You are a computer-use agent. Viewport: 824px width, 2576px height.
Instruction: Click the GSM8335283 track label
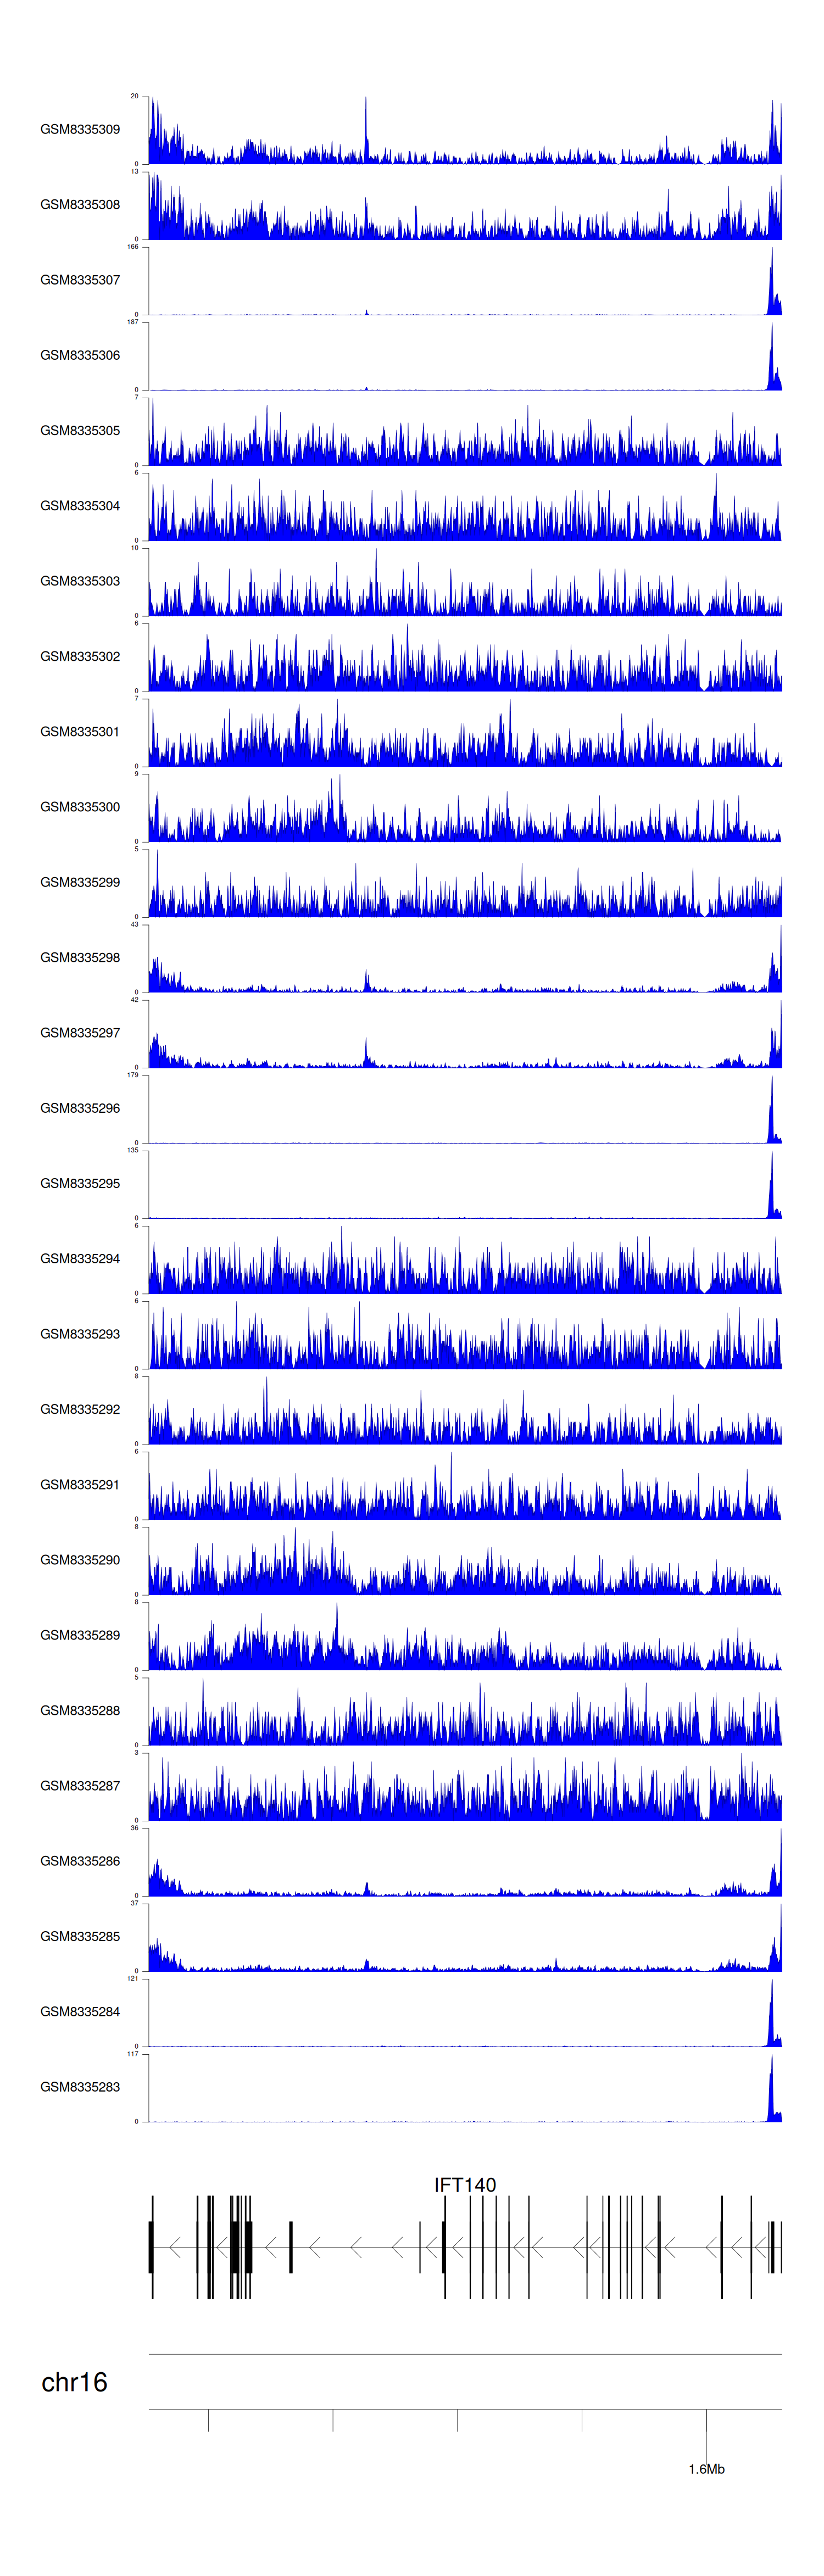pyautogui.click(x=80, y=2087)
